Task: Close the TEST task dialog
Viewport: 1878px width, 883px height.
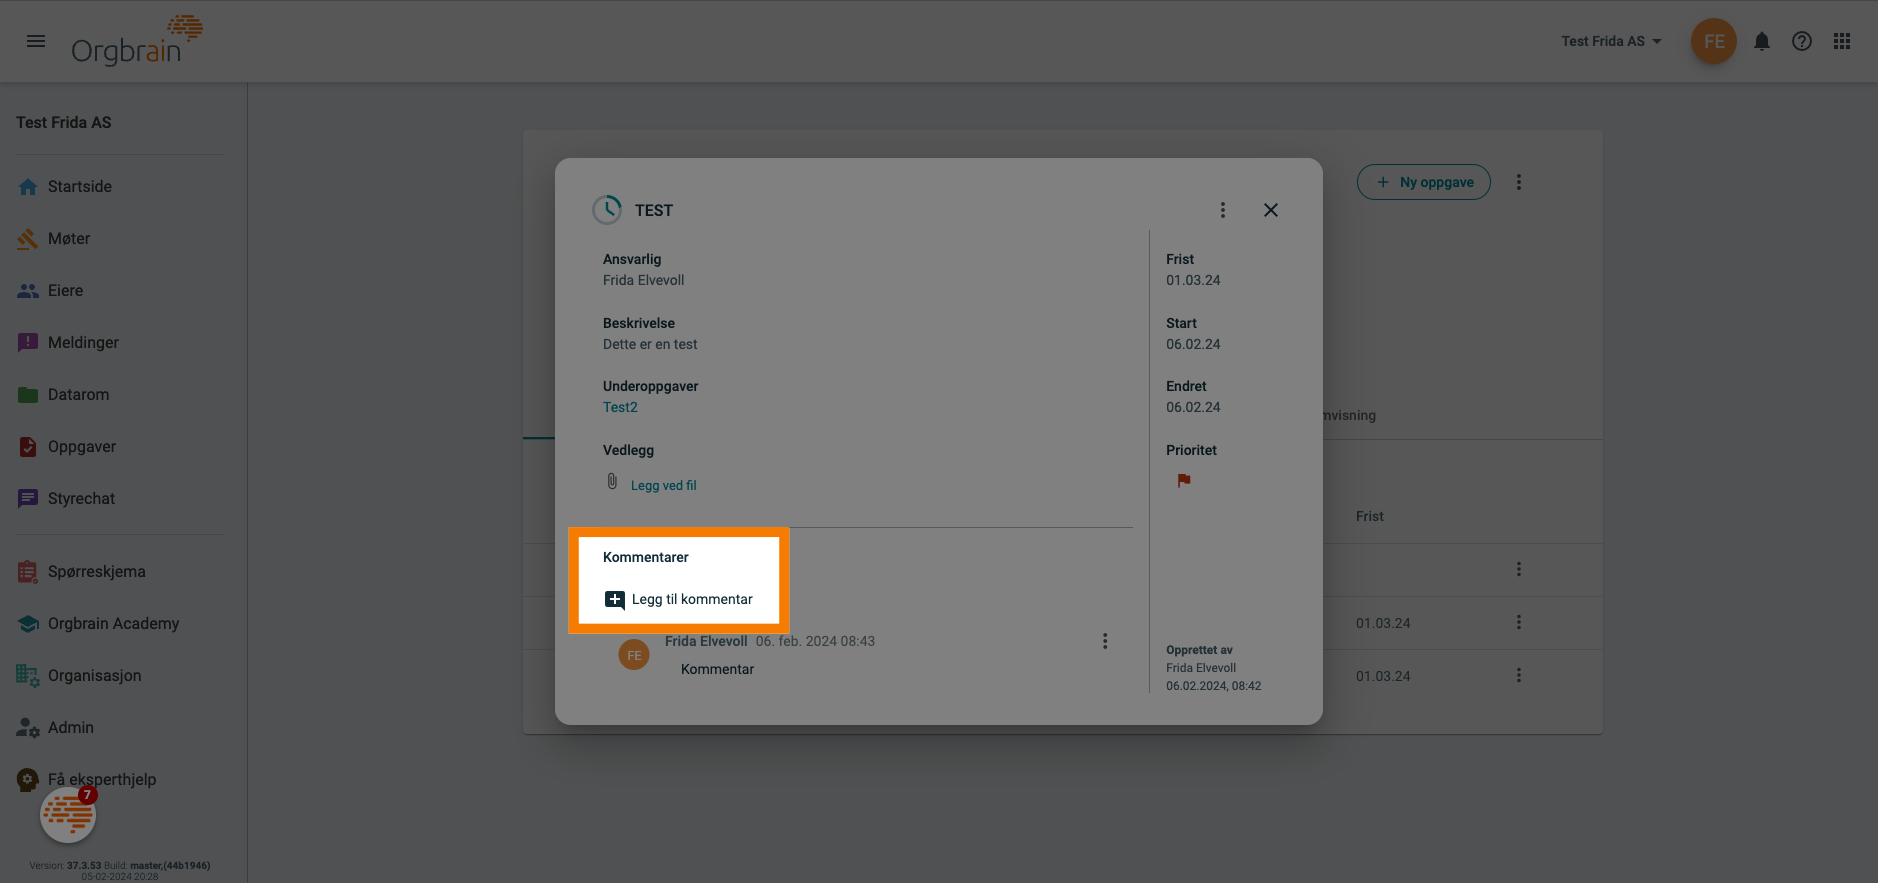Action: 1271,210
